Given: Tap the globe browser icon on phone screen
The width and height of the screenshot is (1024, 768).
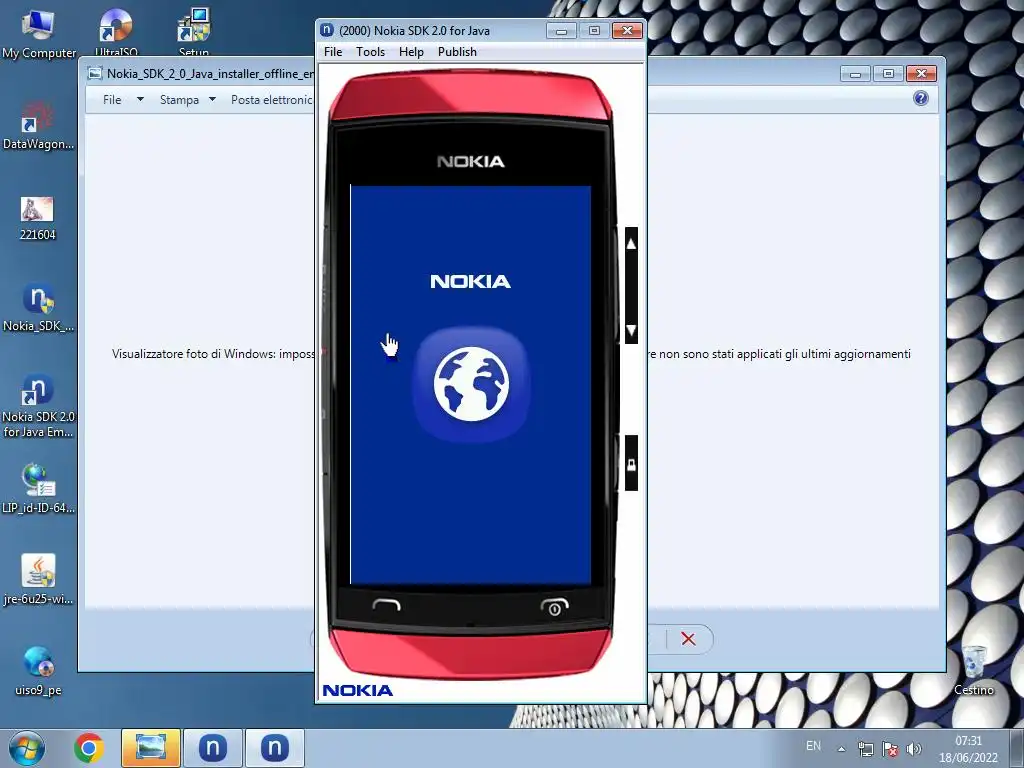Looking at the screenshot, I should (471, 384).
